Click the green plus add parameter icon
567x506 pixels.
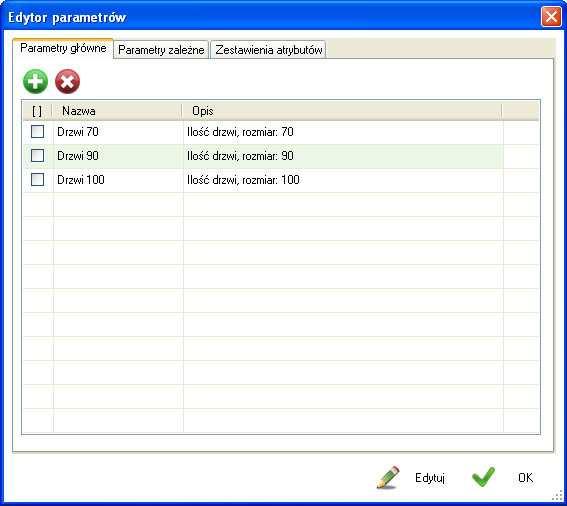click(35, 81)
